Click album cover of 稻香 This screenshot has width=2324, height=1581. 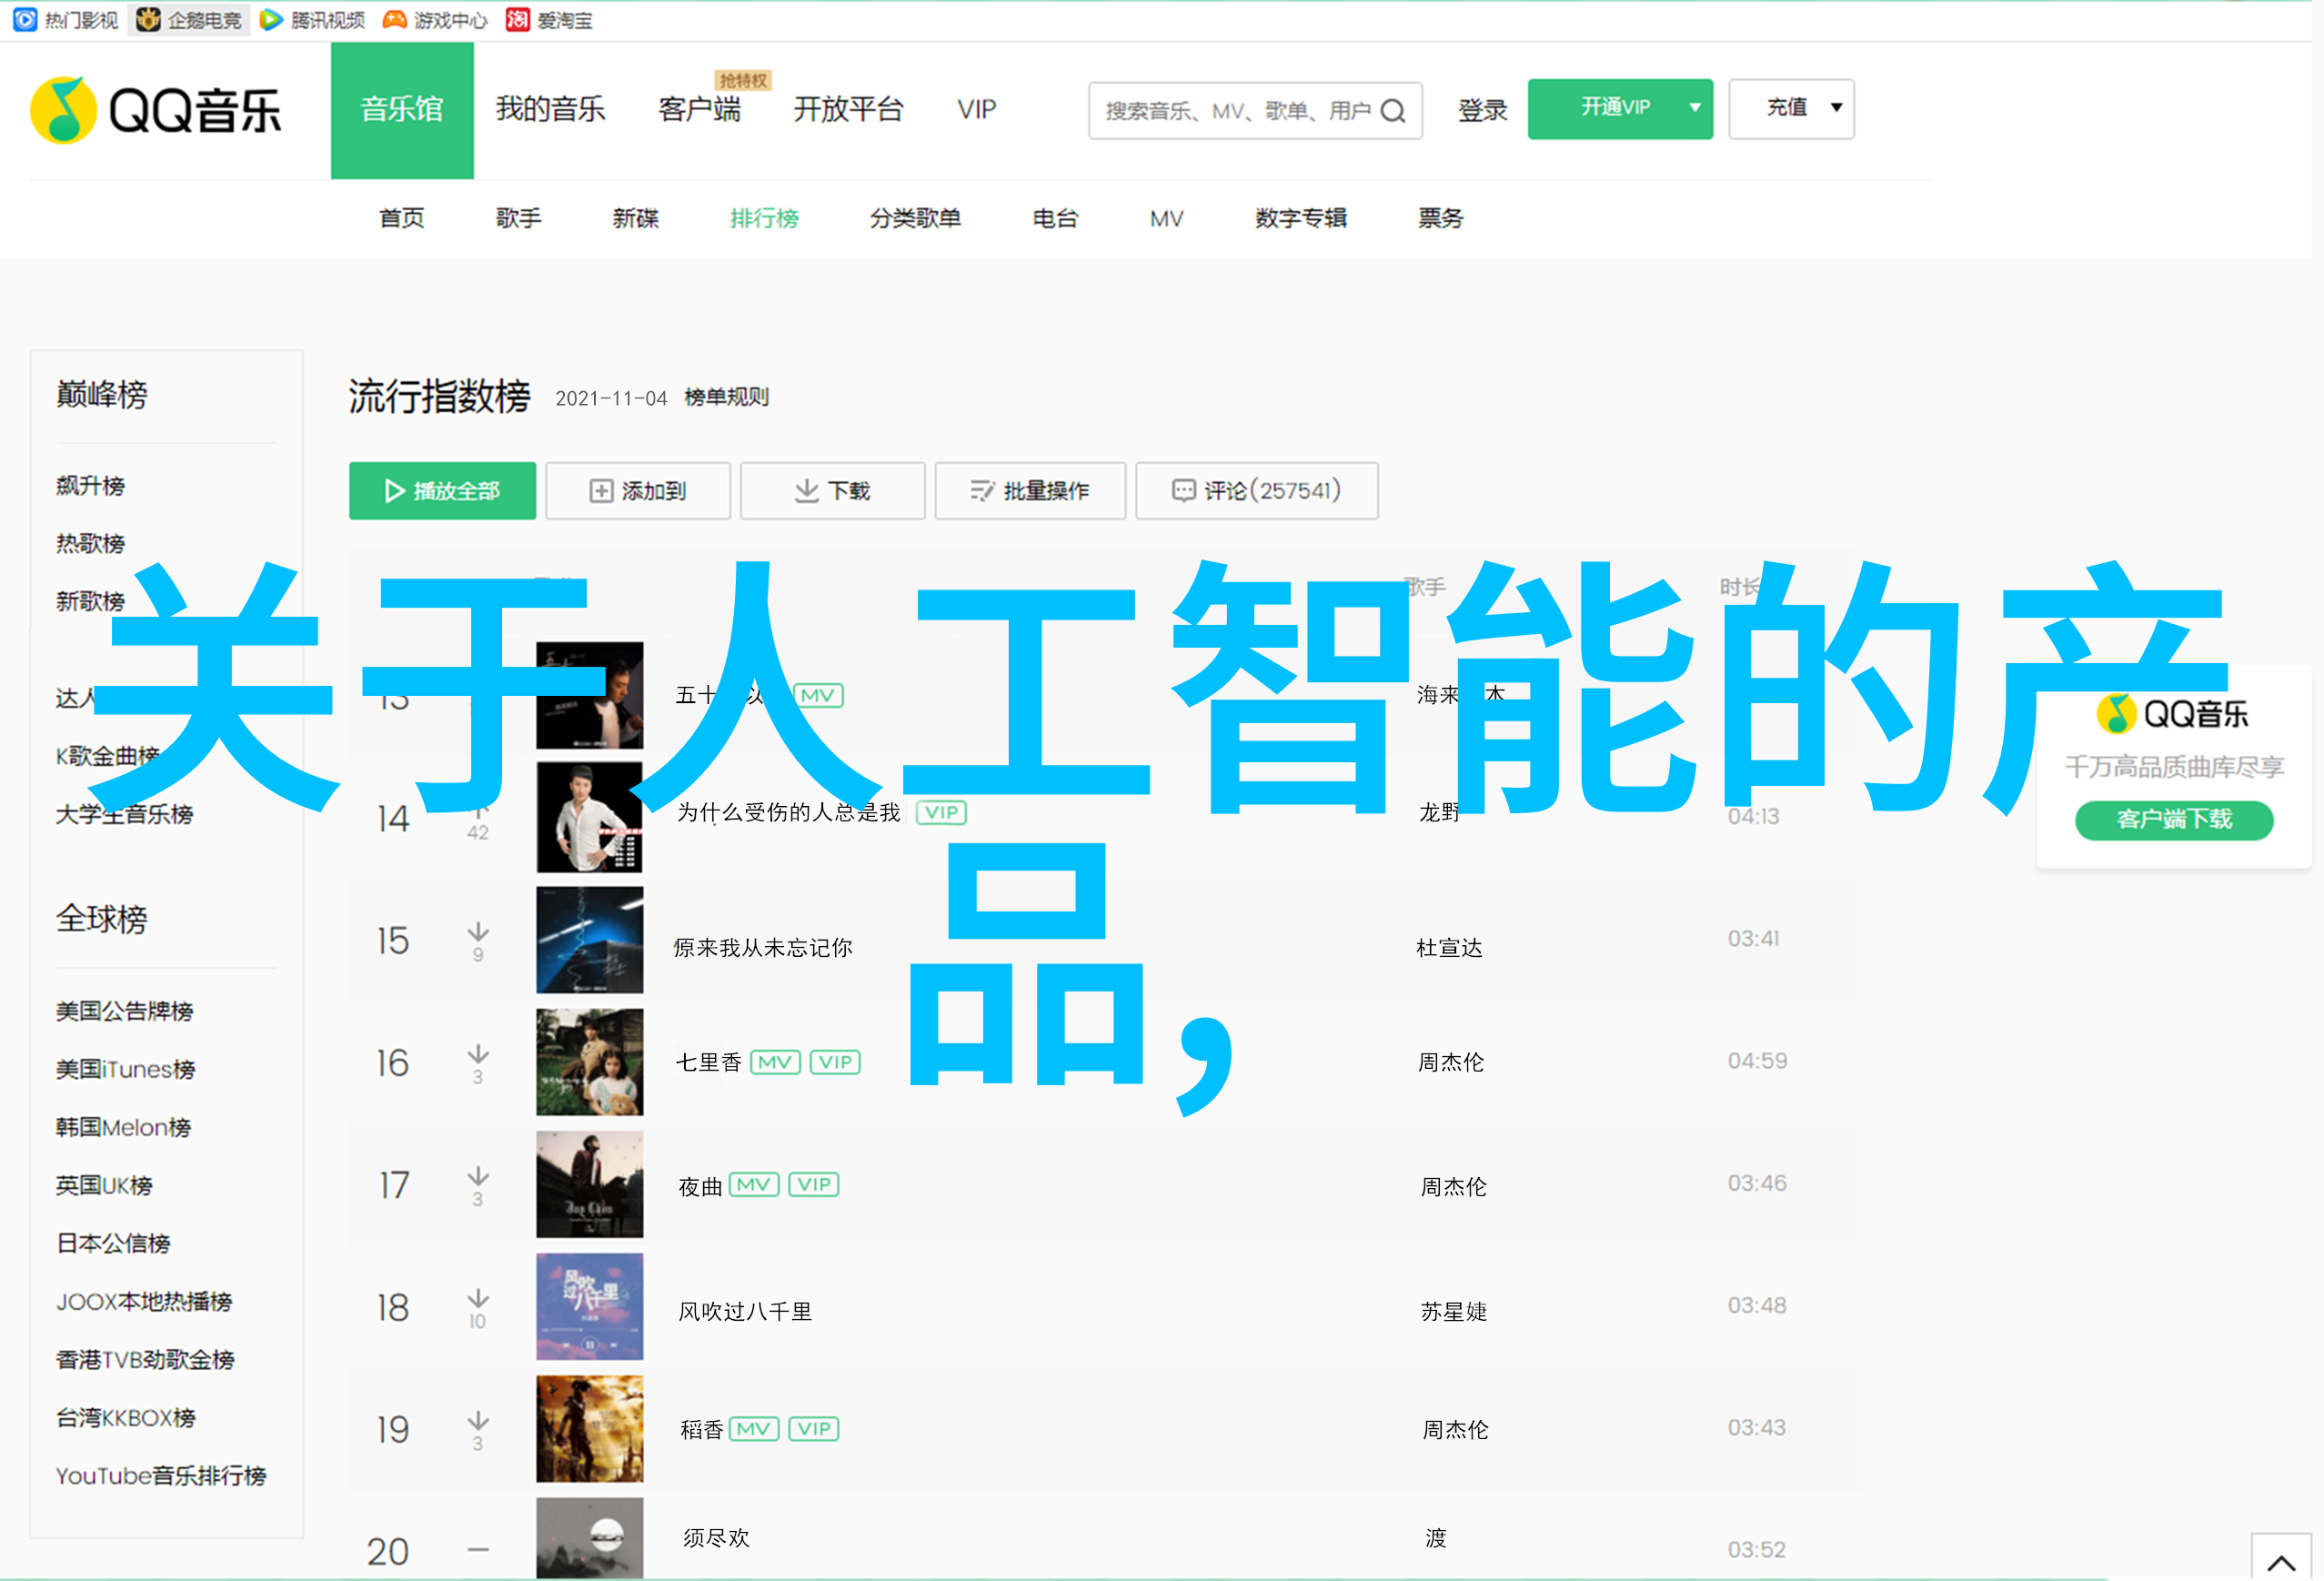coord(590,1428)
